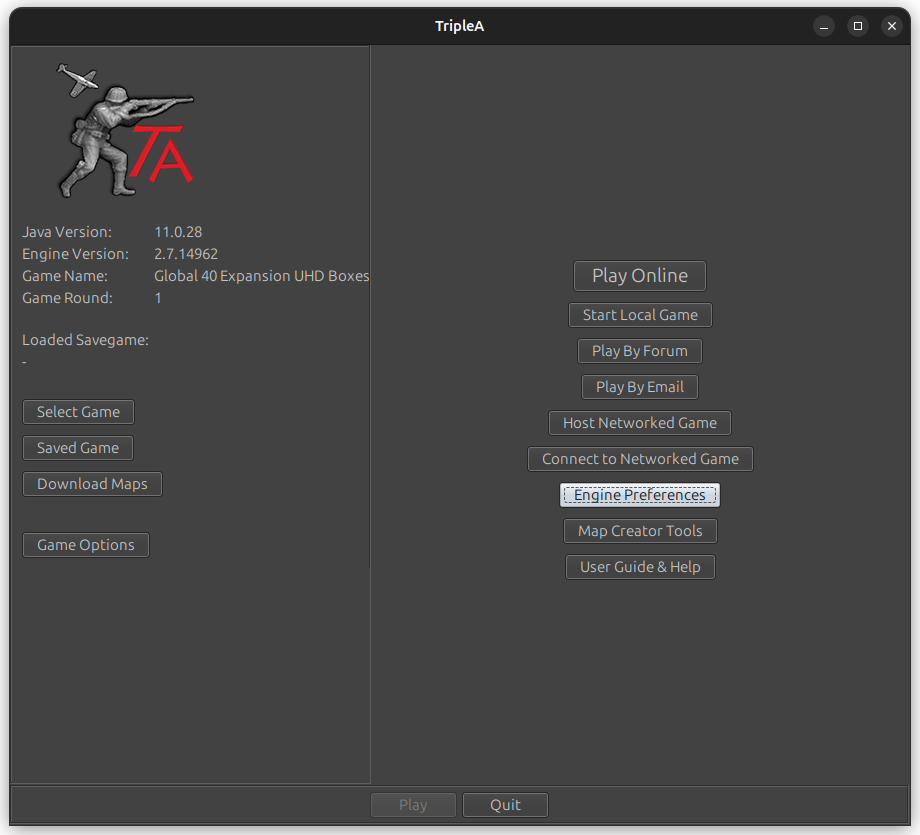
Task: Open the Engine Preferences
Action: point(639,494)
